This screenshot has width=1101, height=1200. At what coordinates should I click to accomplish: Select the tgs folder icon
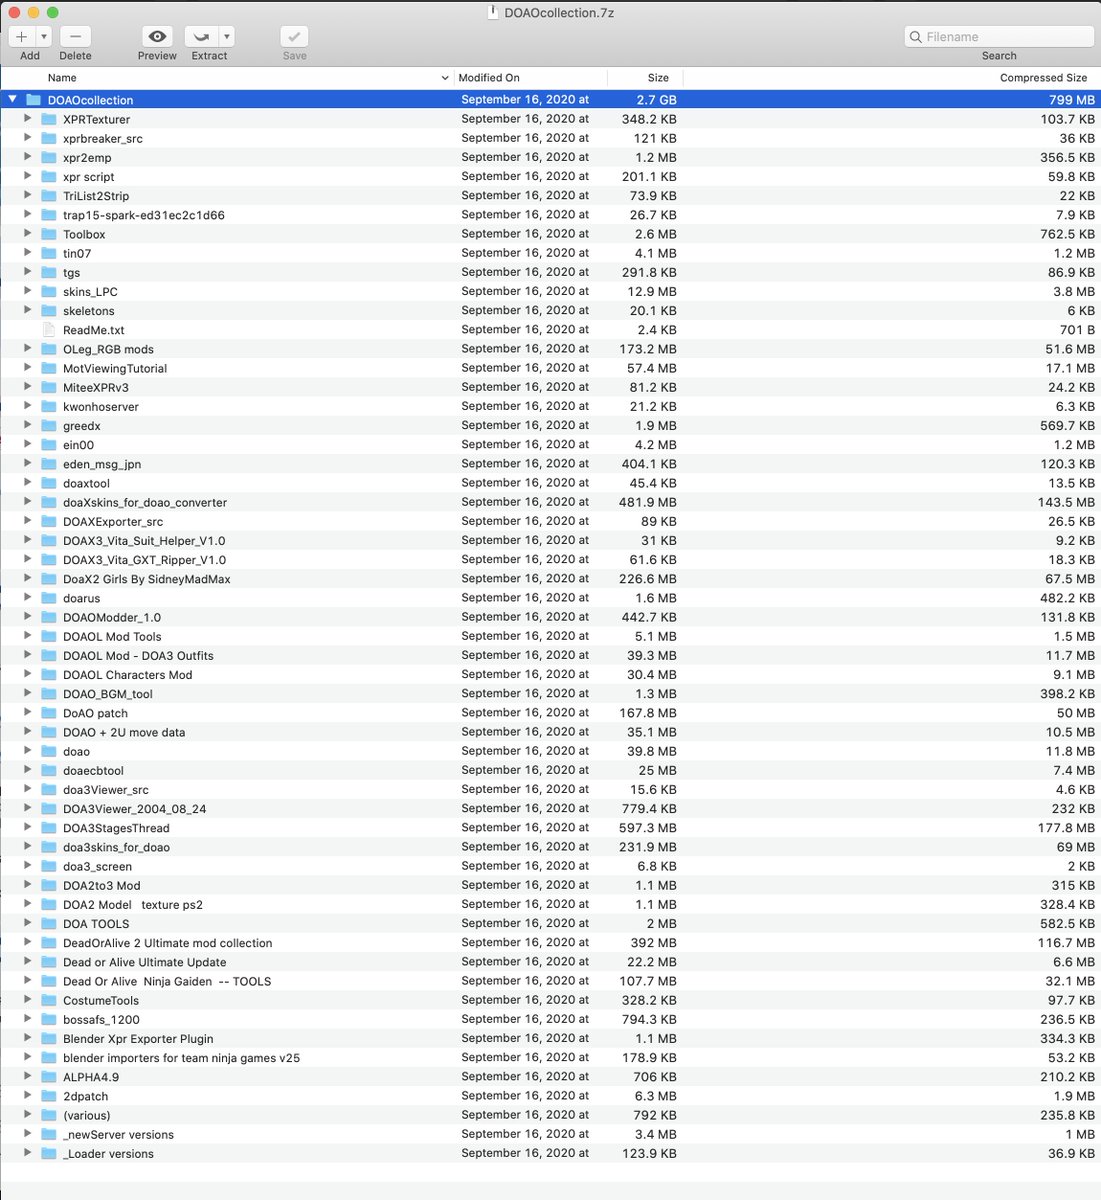pyautogui.click(x=49, y=272)
